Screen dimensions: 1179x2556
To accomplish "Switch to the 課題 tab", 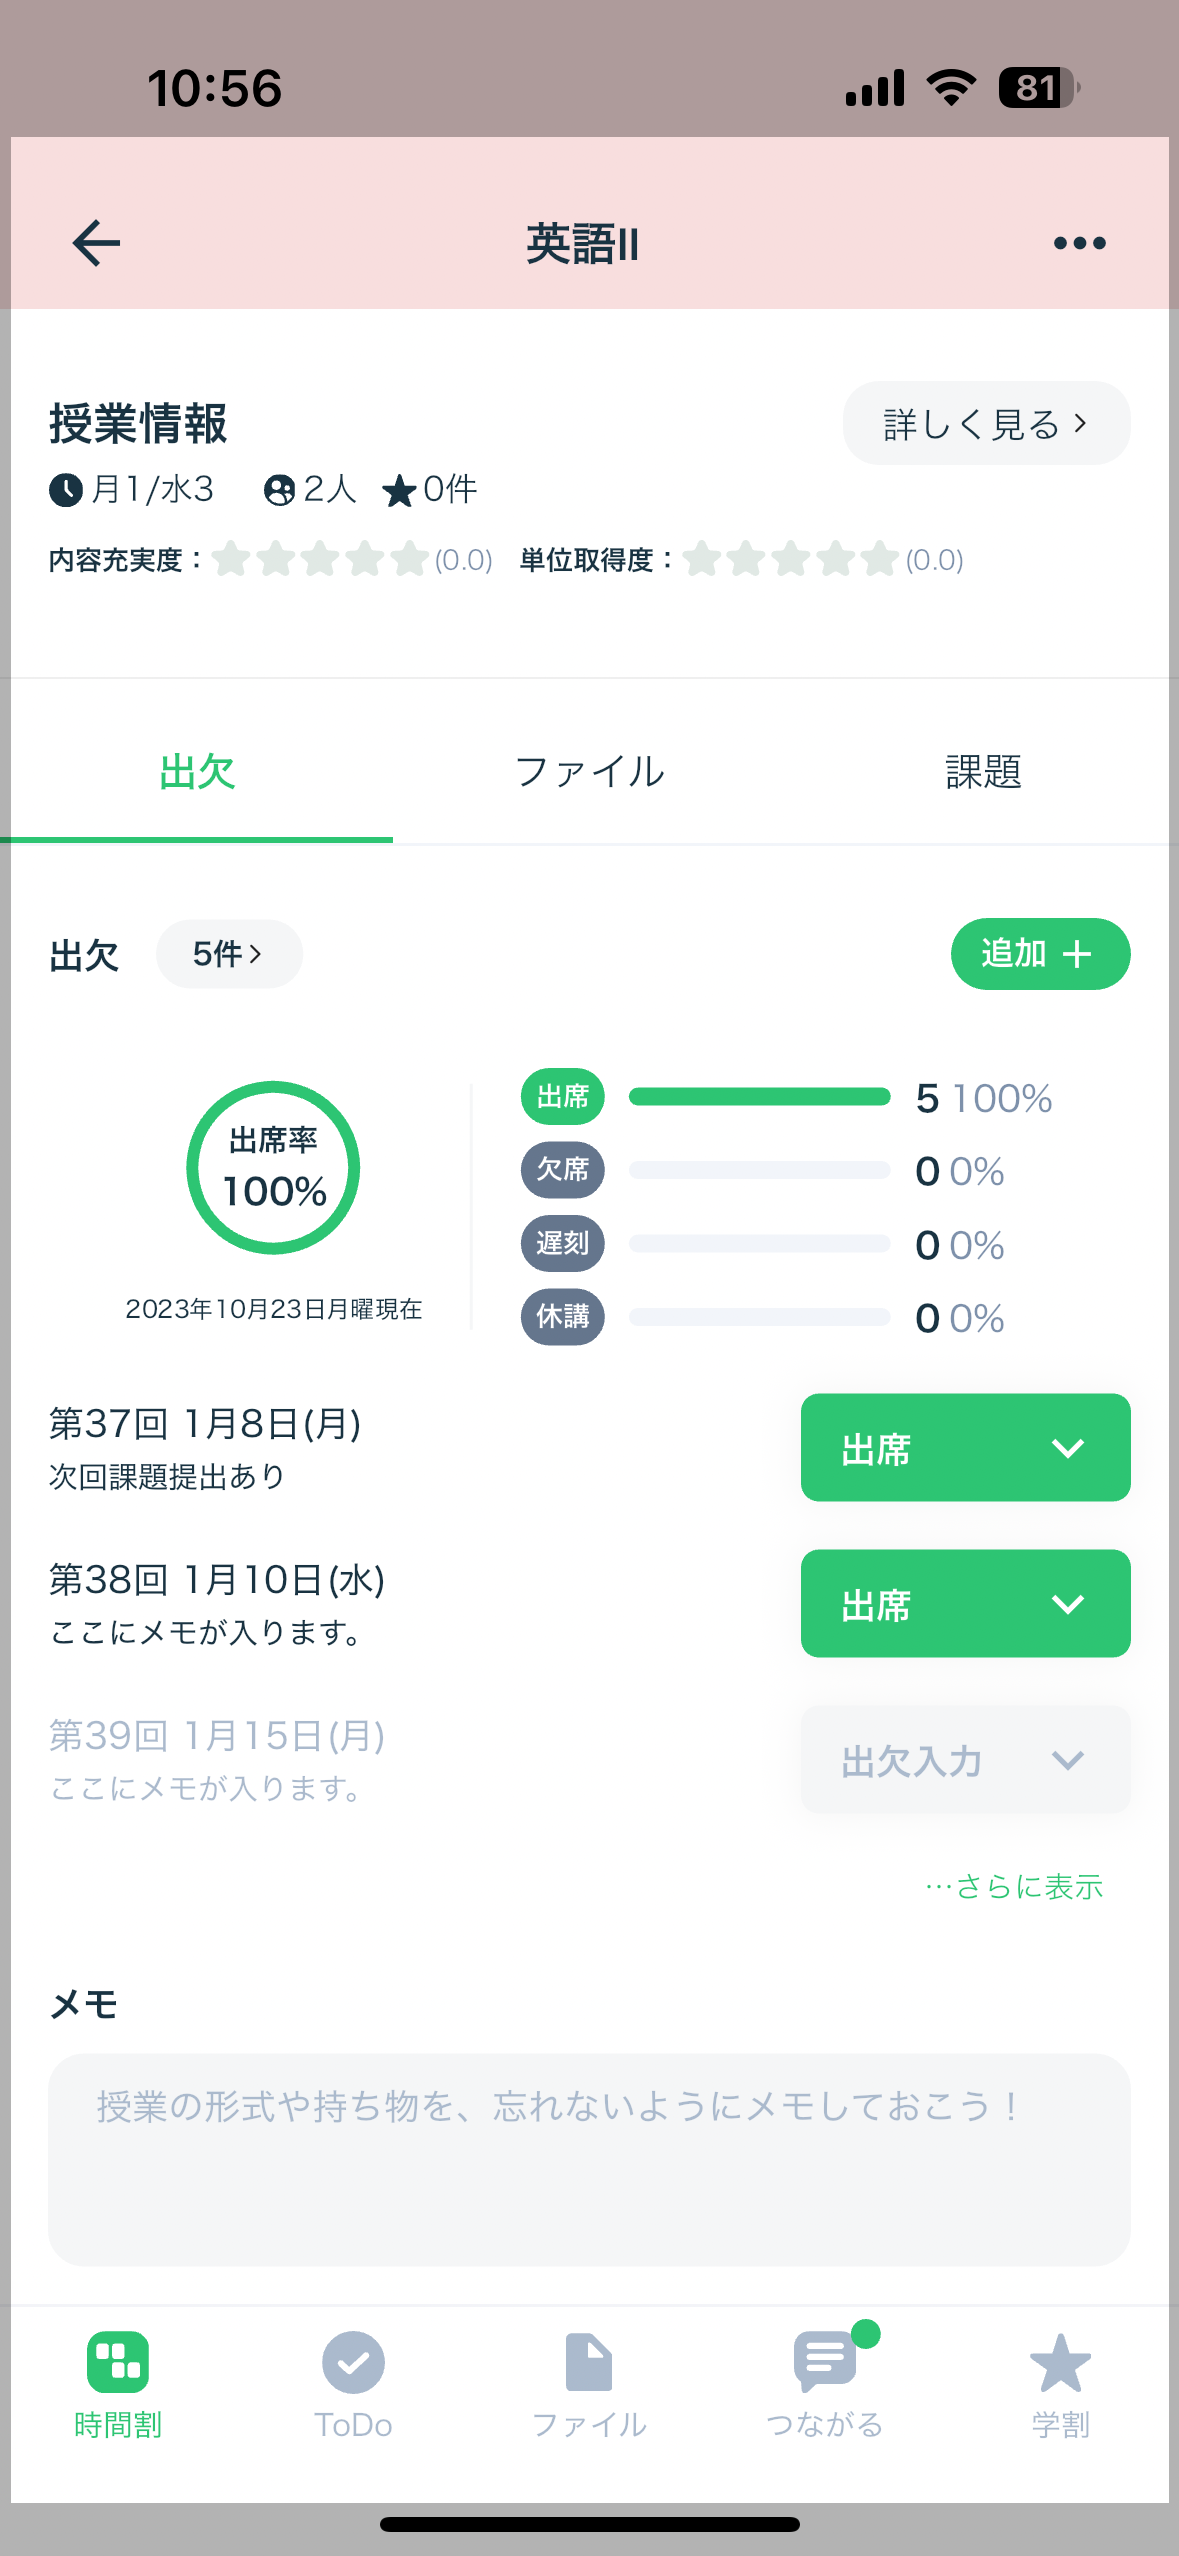I will pyautogui.click(x=983, y=771).
